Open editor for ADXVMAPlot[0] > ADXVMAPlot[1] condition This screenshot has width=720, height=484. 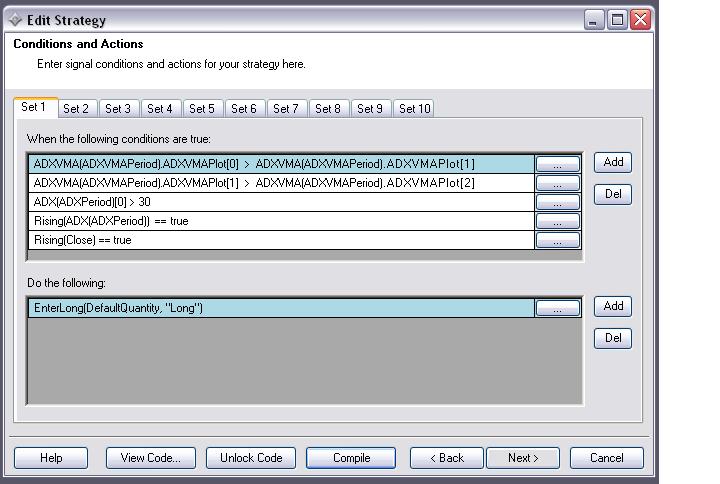coord(557,164)
